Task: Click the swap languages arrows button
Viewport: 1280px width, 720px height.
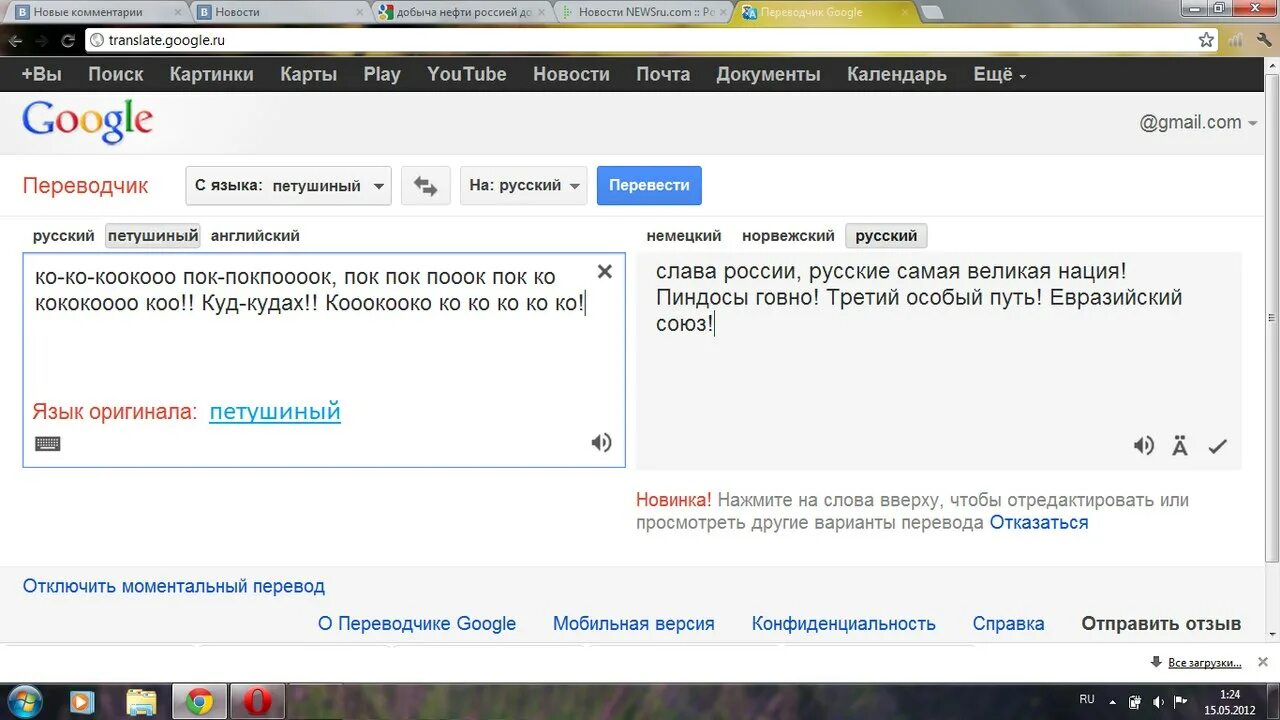Action: (x=426, y=186)
